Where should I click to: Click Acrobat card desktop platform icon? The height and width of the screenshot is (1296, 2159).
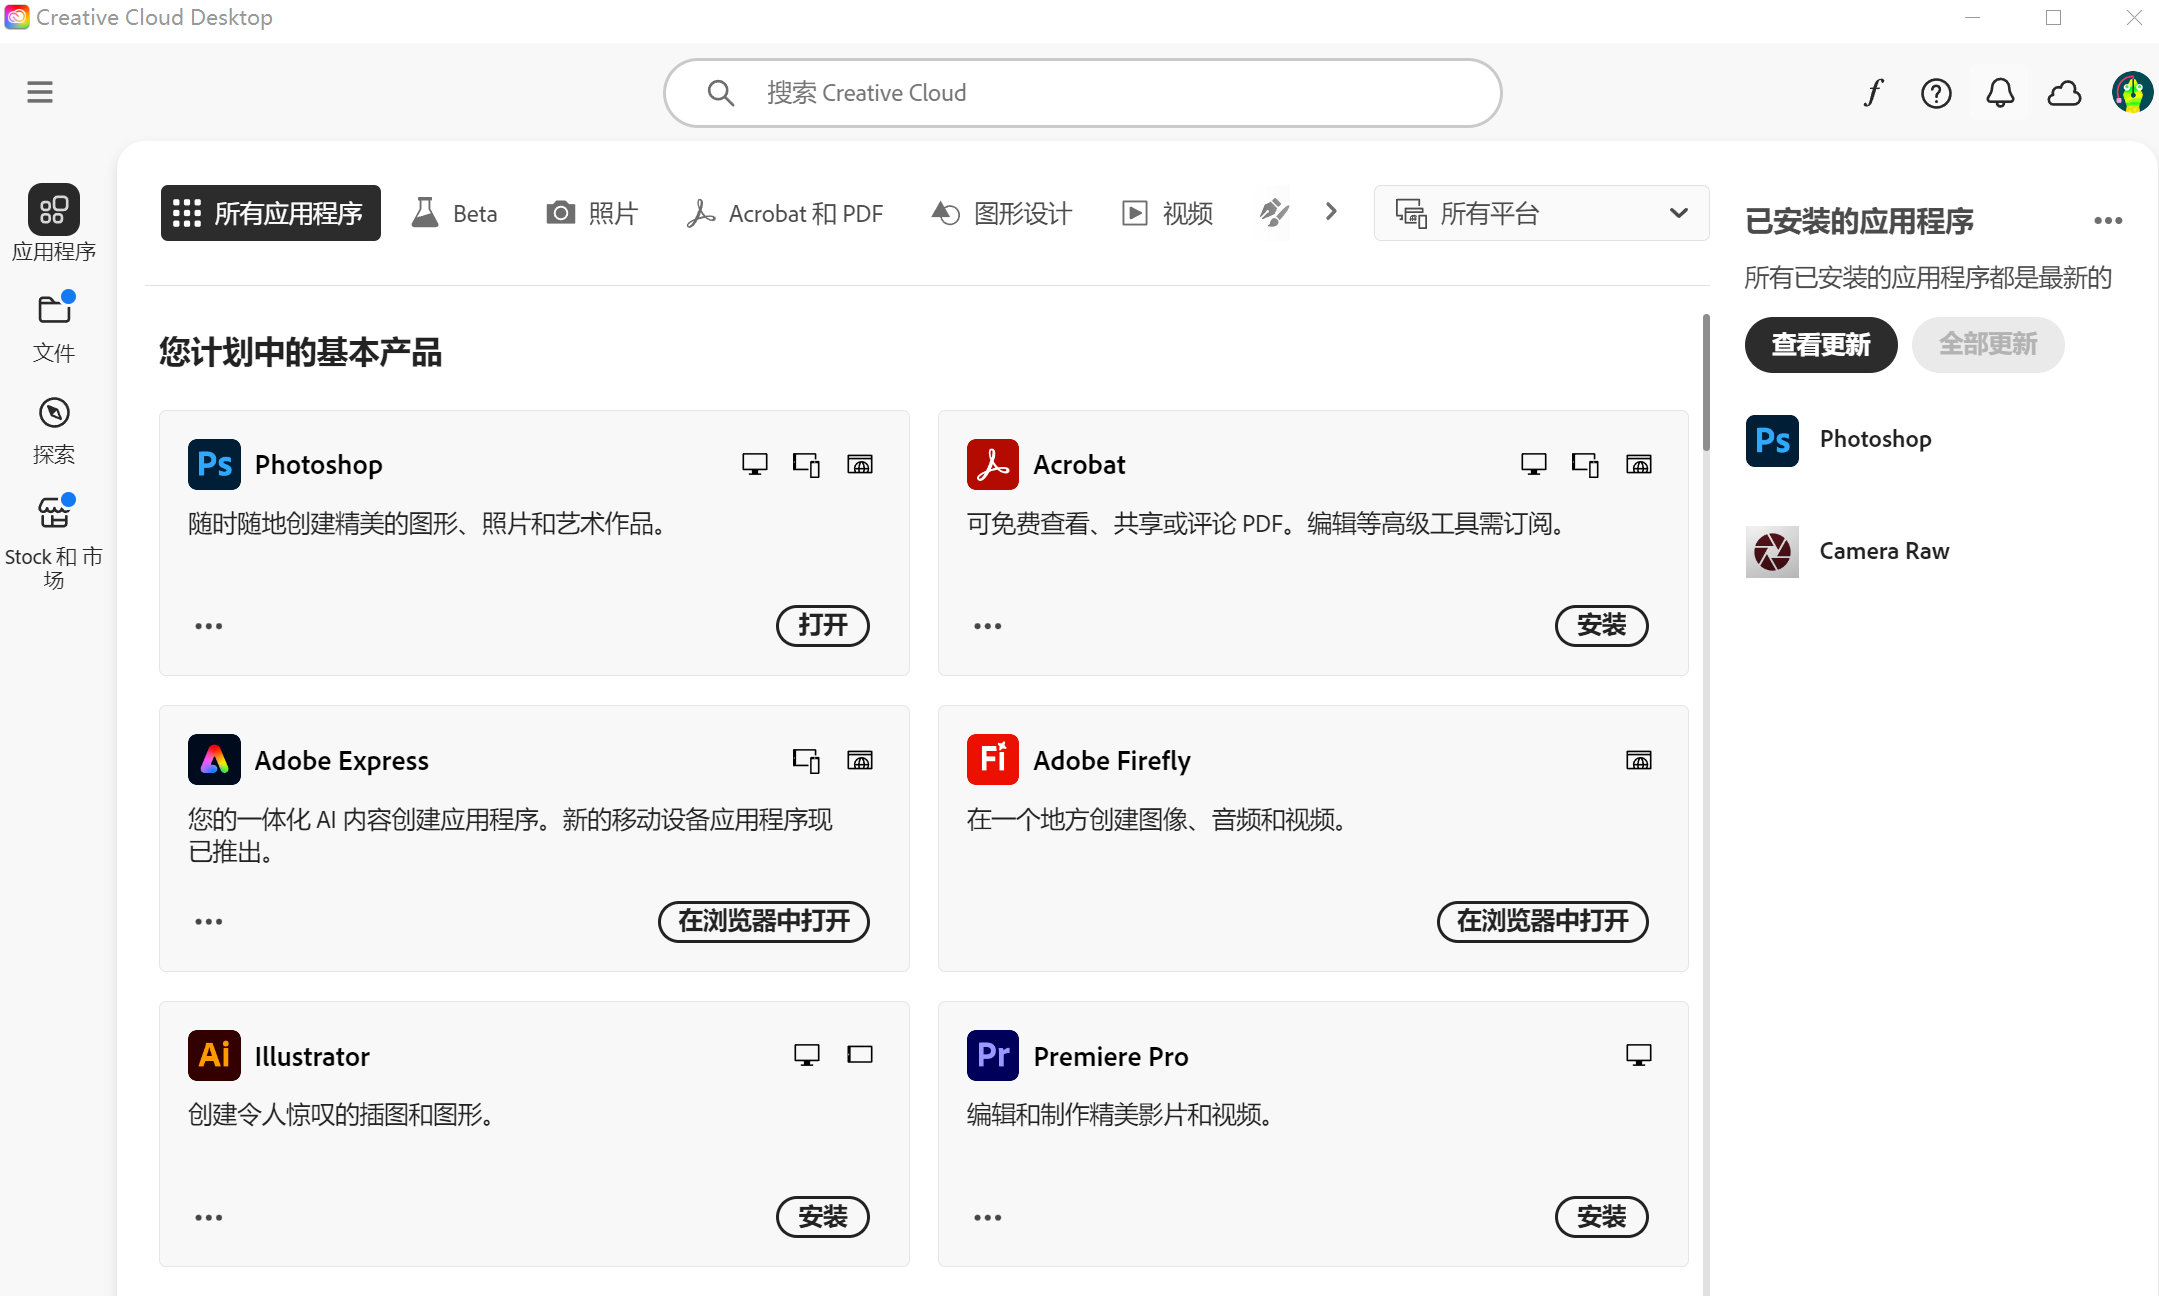tap(1534, 464)
